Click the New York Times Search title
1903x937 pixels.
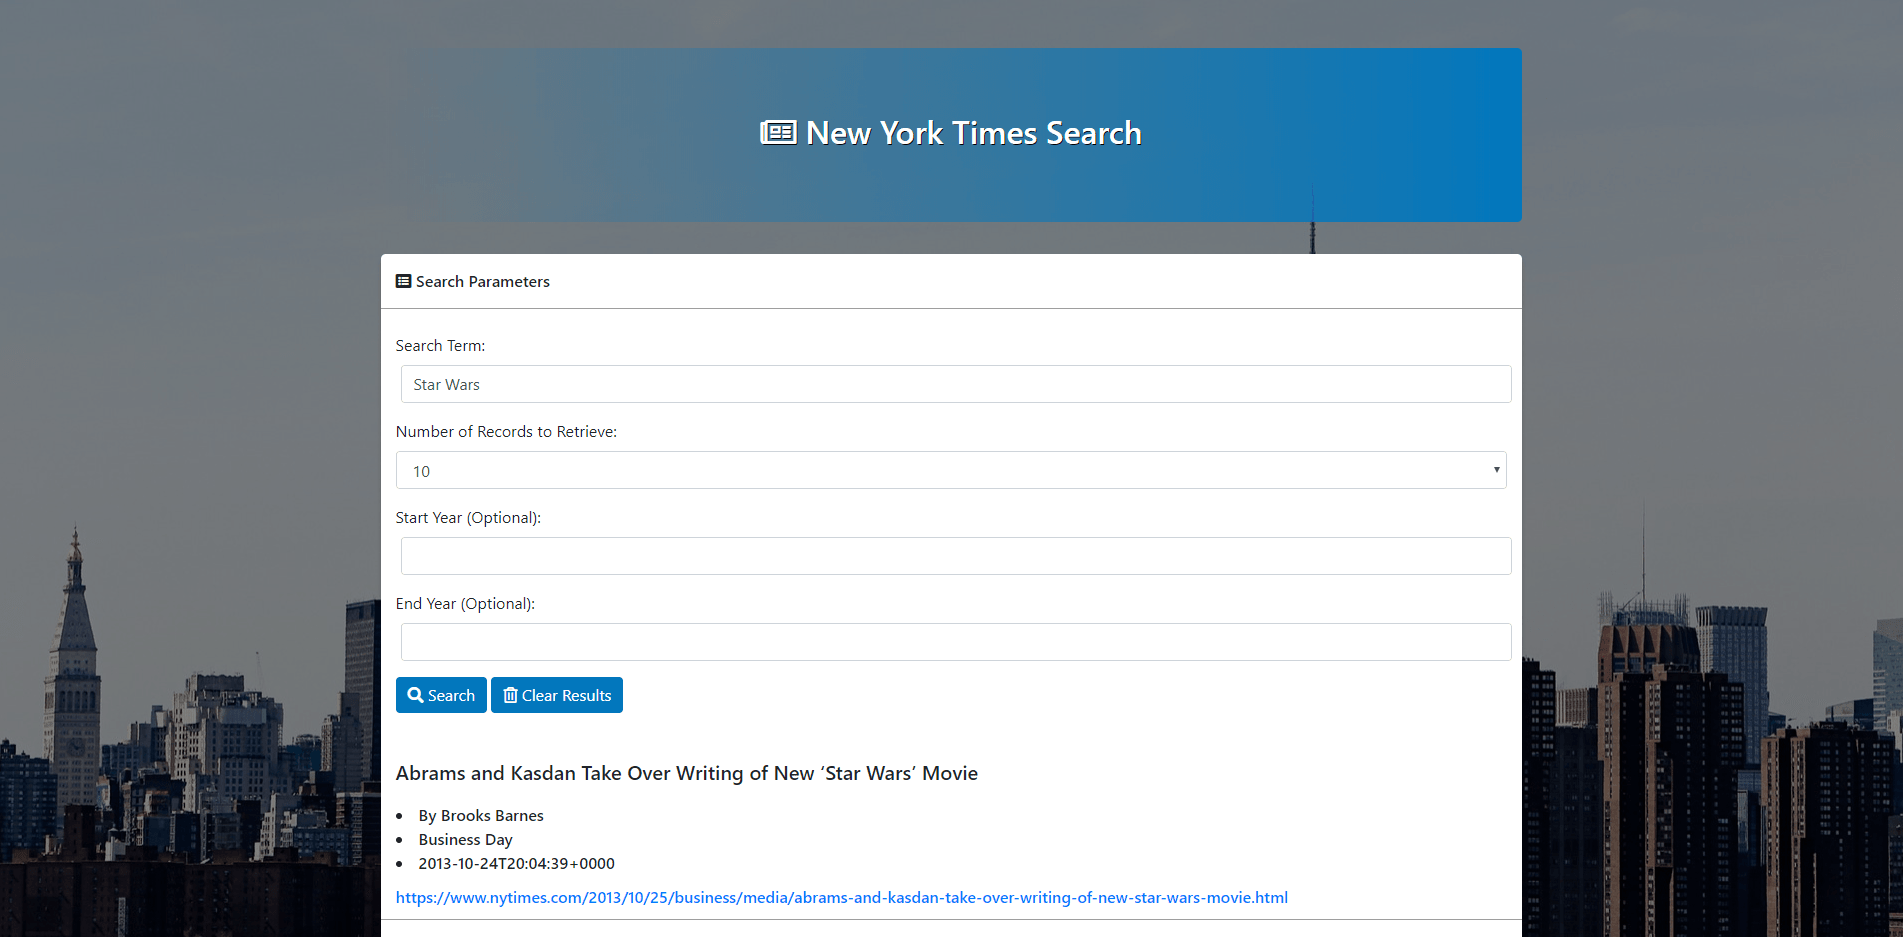pos(973,132)
